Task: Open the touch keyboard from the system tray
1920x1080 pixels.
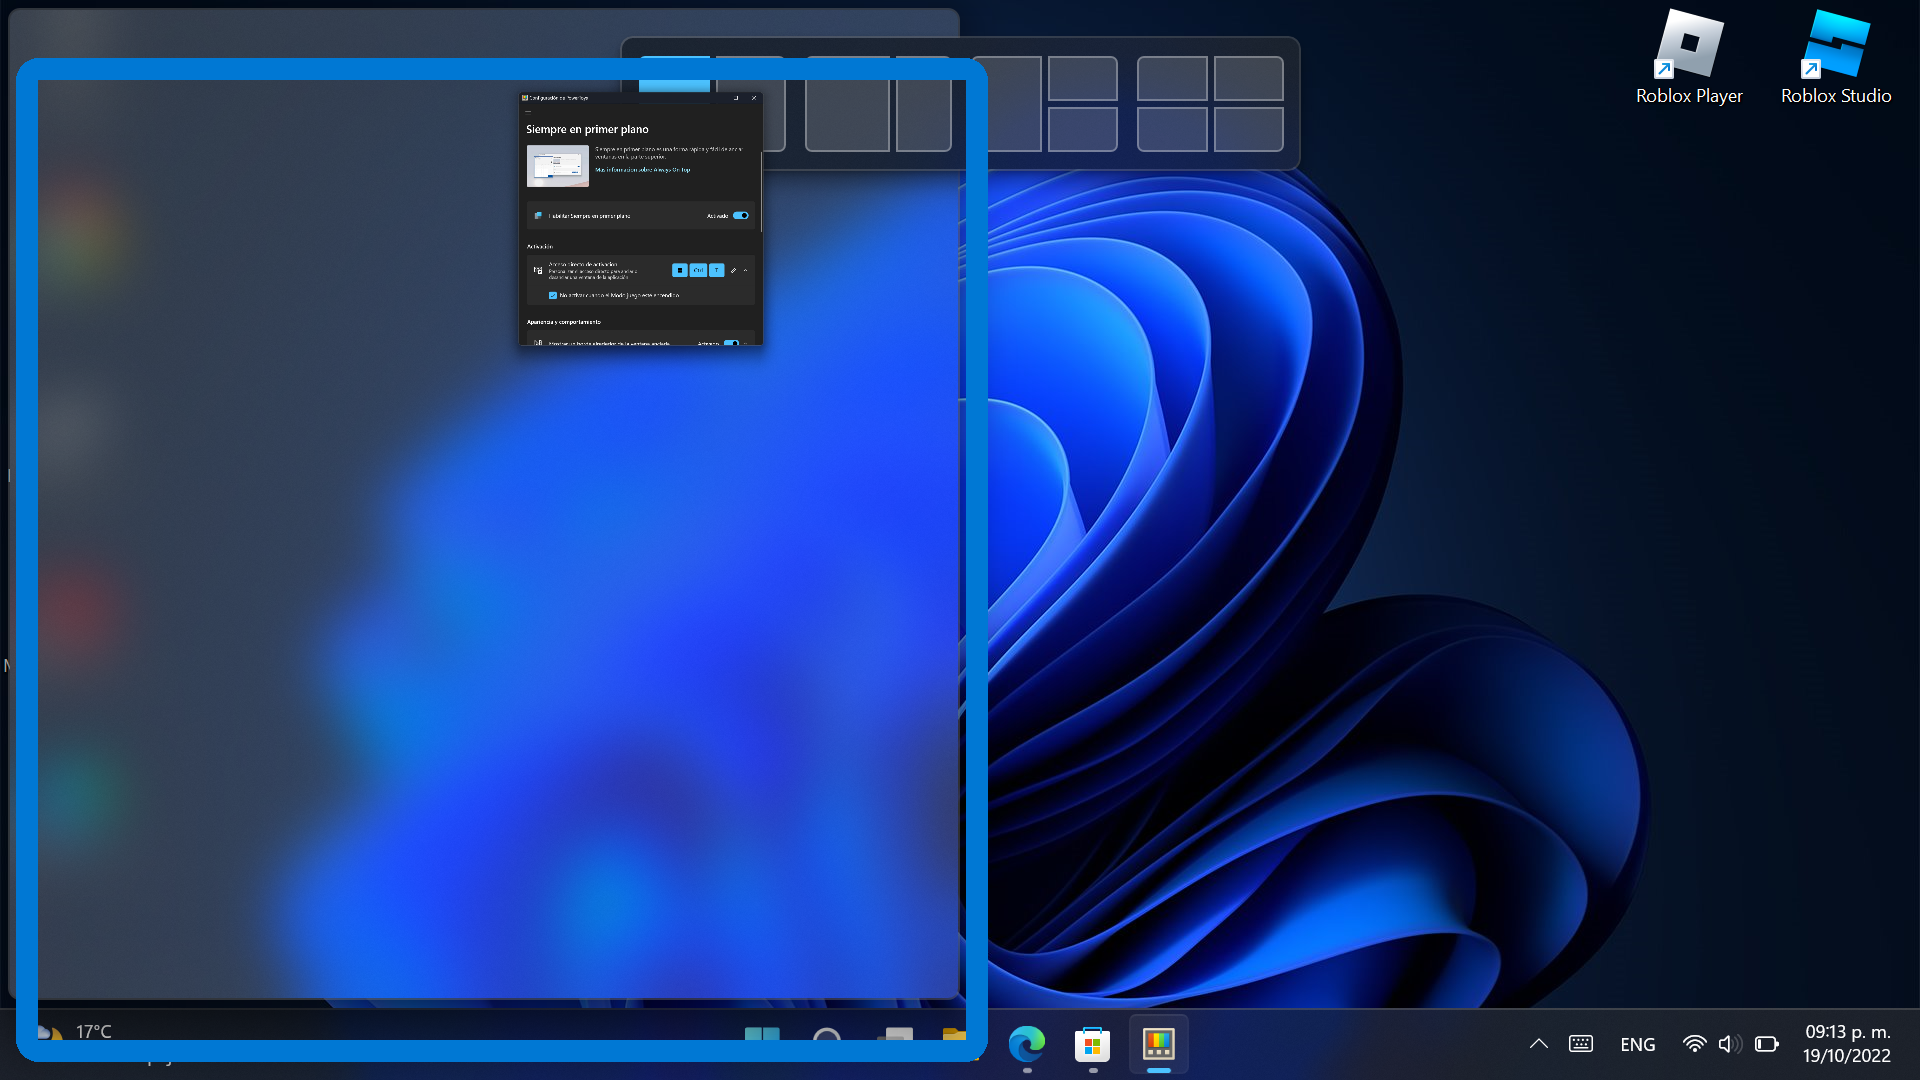Action: click(x=1581, y=1044)
